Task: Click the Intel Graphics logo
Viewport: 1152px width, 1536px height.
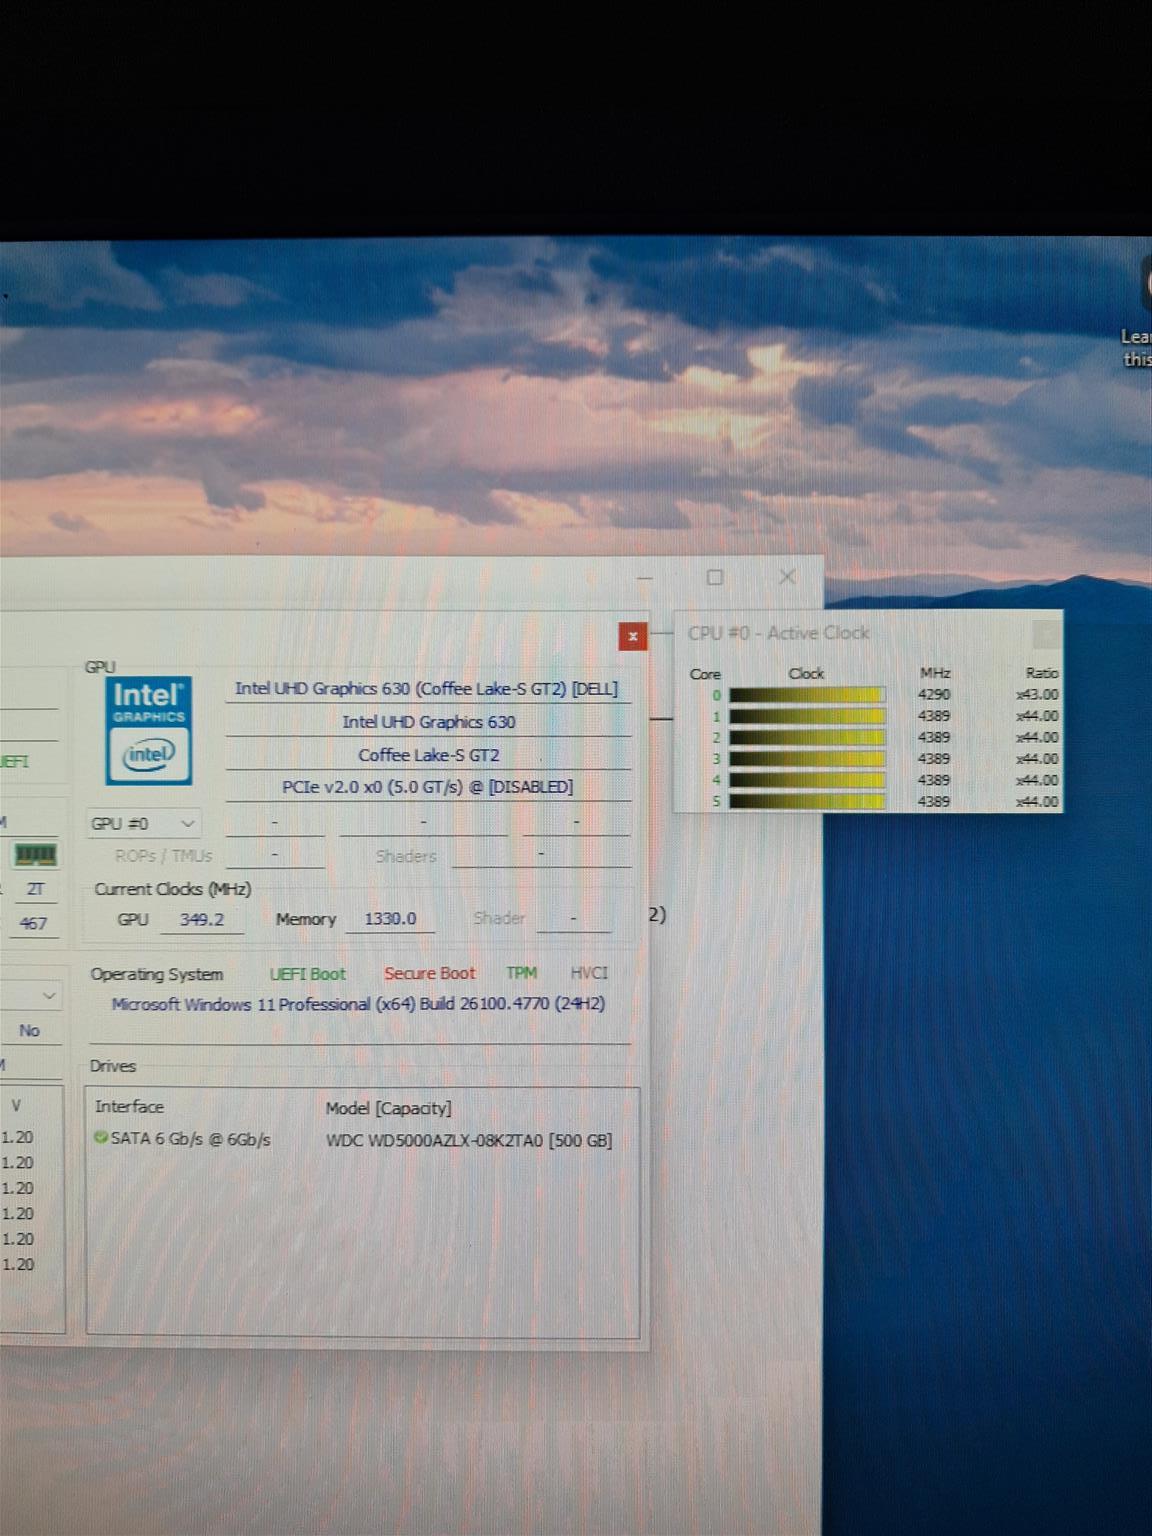Action: coord(148,731)
